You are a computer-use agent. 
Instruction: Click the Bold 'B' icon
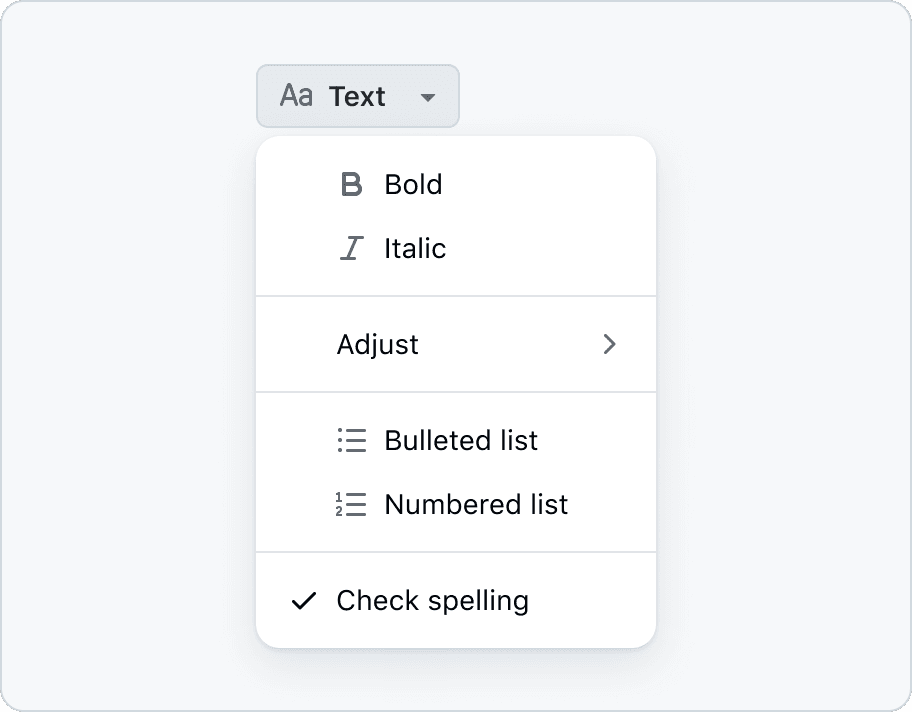(351, 185)
